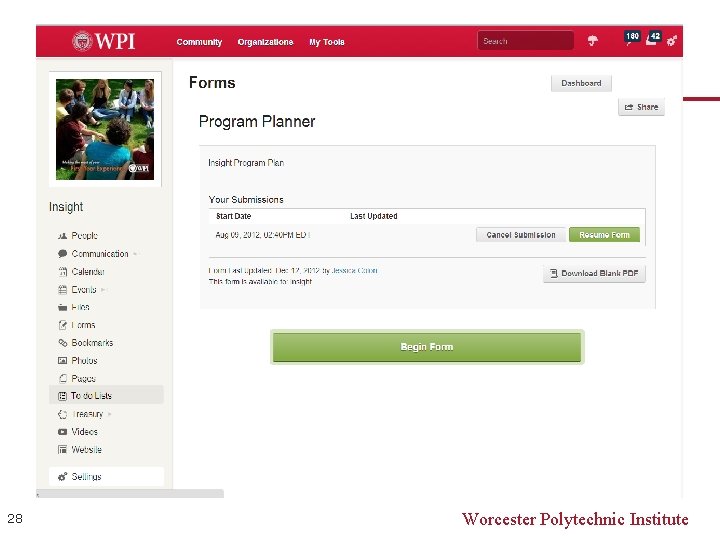Open the inbox icon showing 42

[x=653, y=38]
